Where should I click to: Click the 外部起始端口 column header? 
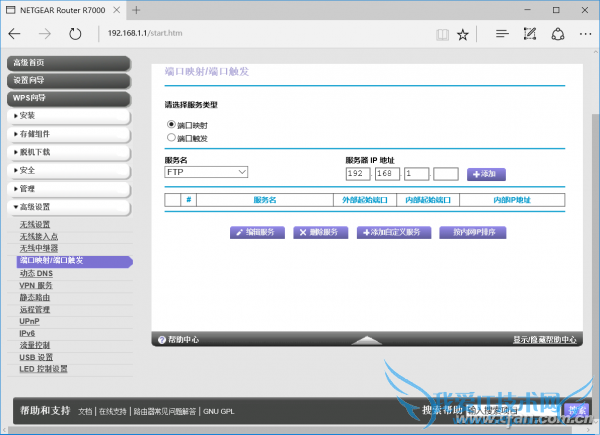point(365,200)
